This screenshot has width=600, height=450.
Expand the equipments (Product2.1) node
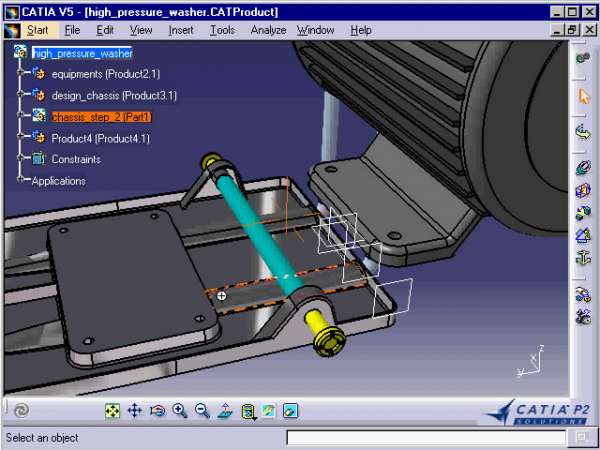tap(19, 72)
